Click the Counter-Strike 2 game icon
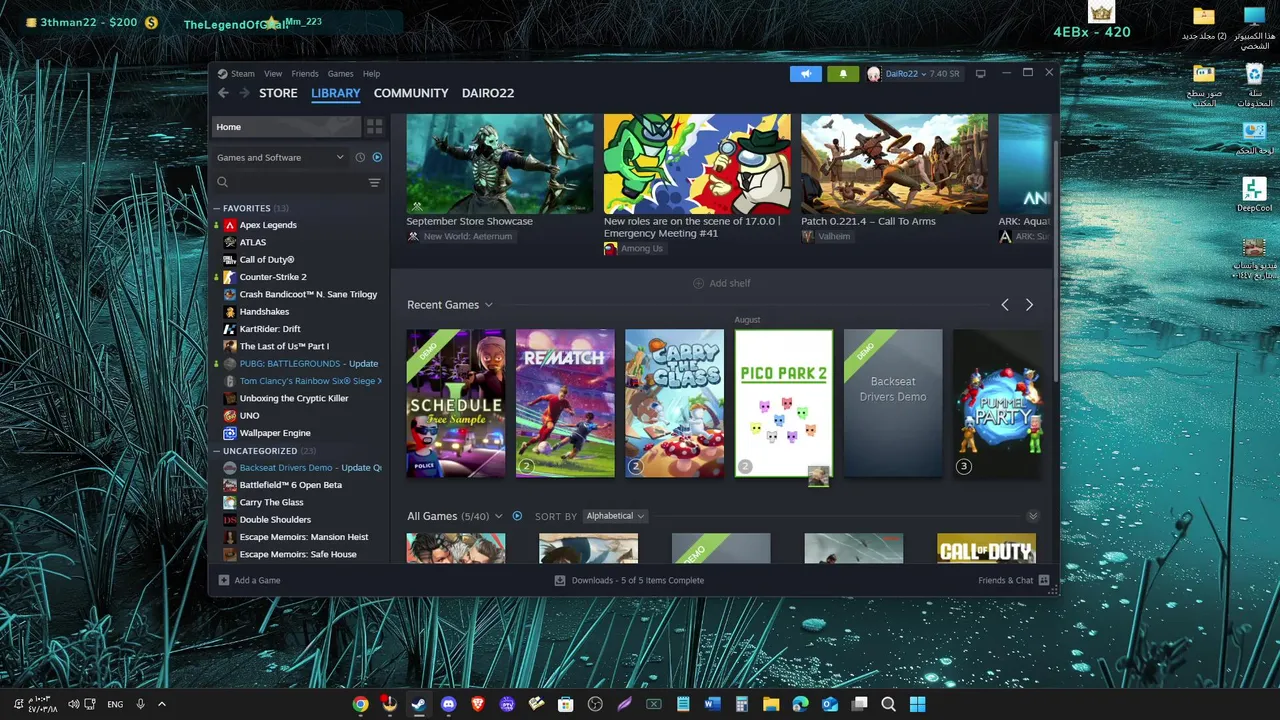Screen dimensions: 1280x720 [x=230, y=277]
